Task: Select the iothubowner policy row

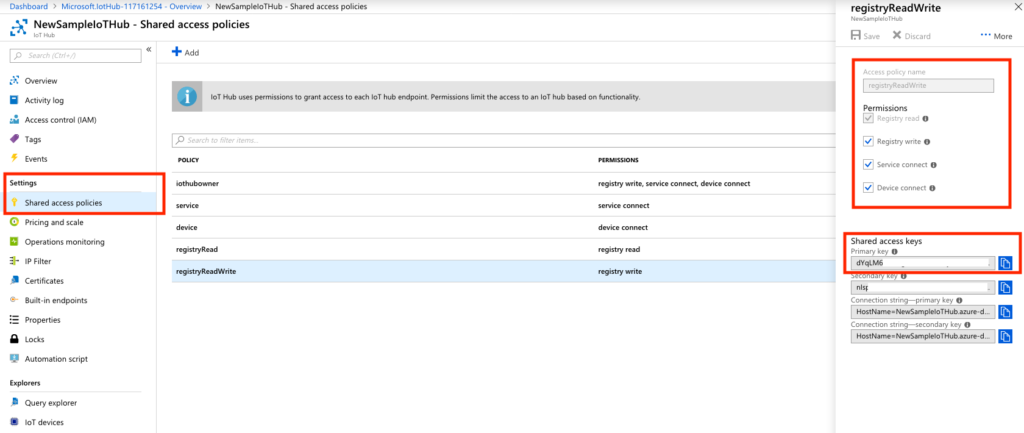Action: 503,184
